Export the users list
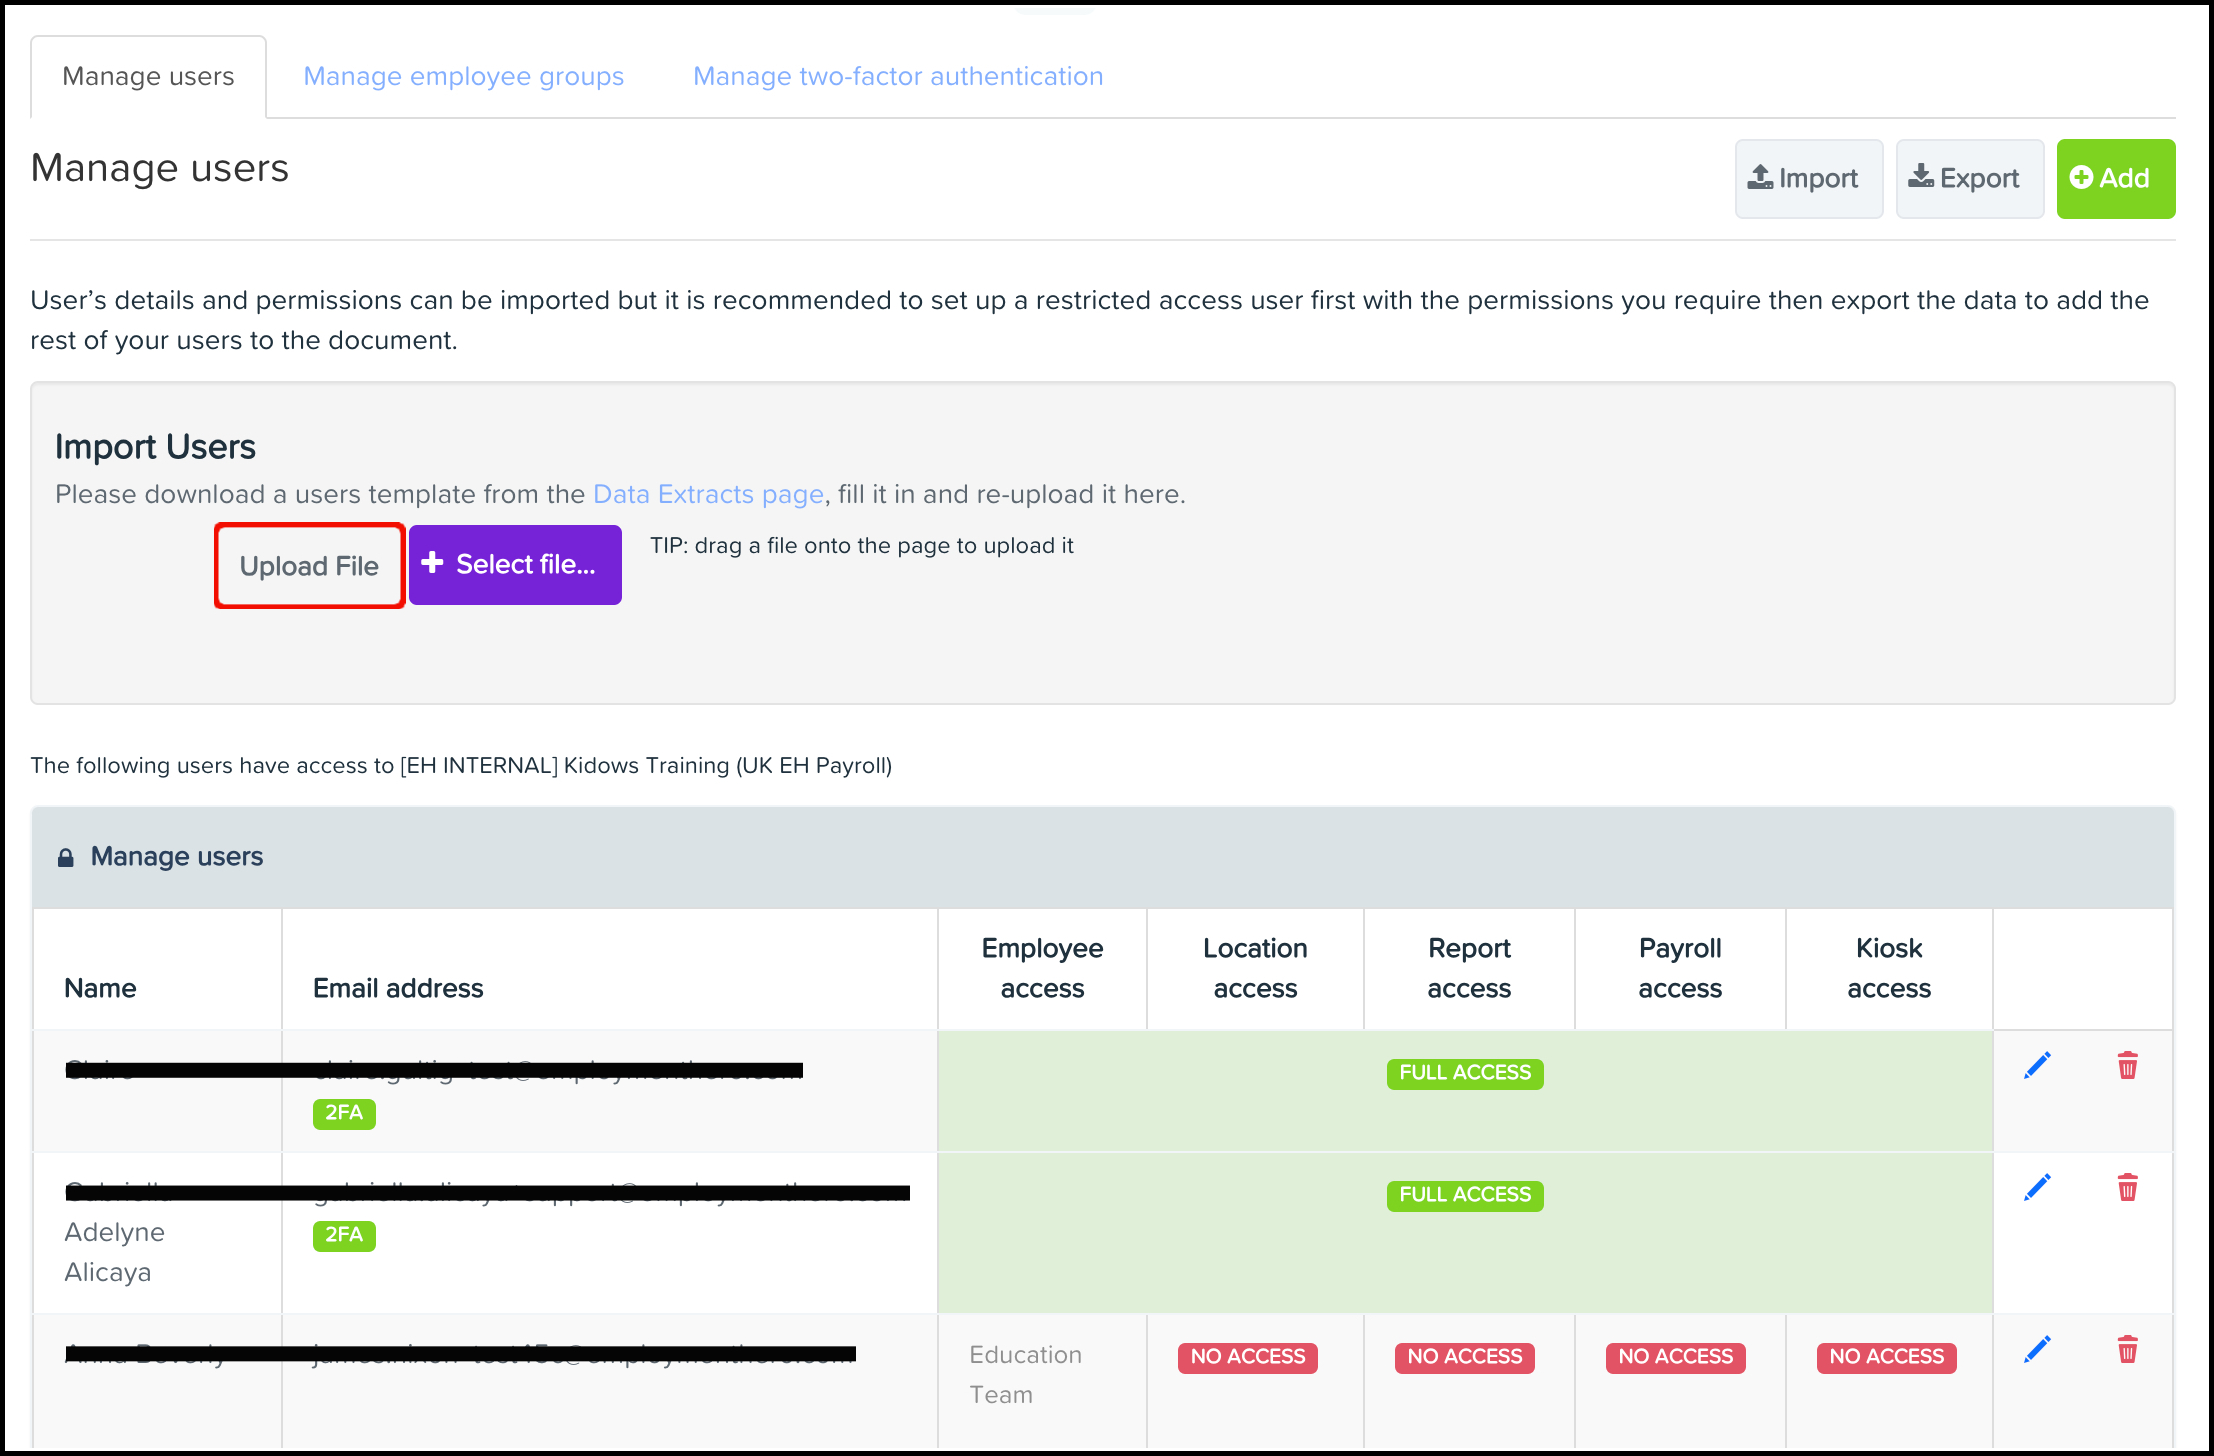The image size is (2214, 1456). tap(1969, 178)
